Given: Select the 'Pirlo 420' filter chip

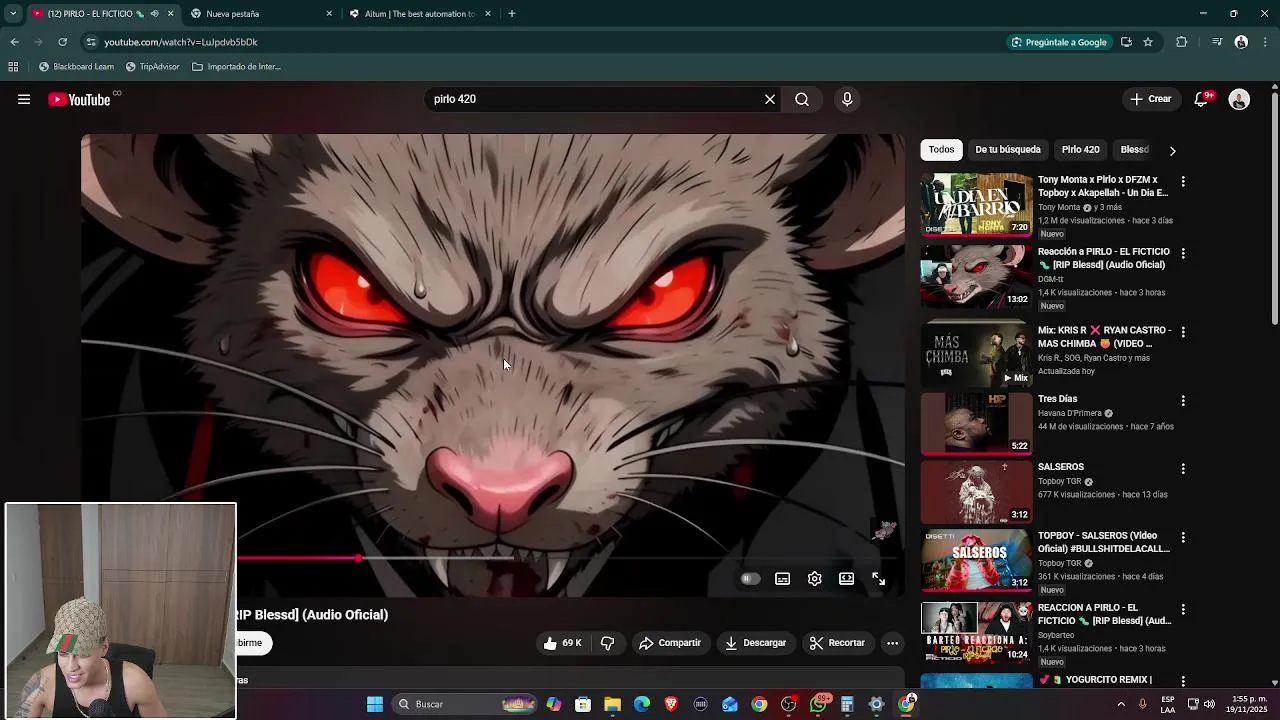Looking at the screenshot, I should tap(1080, 150).
